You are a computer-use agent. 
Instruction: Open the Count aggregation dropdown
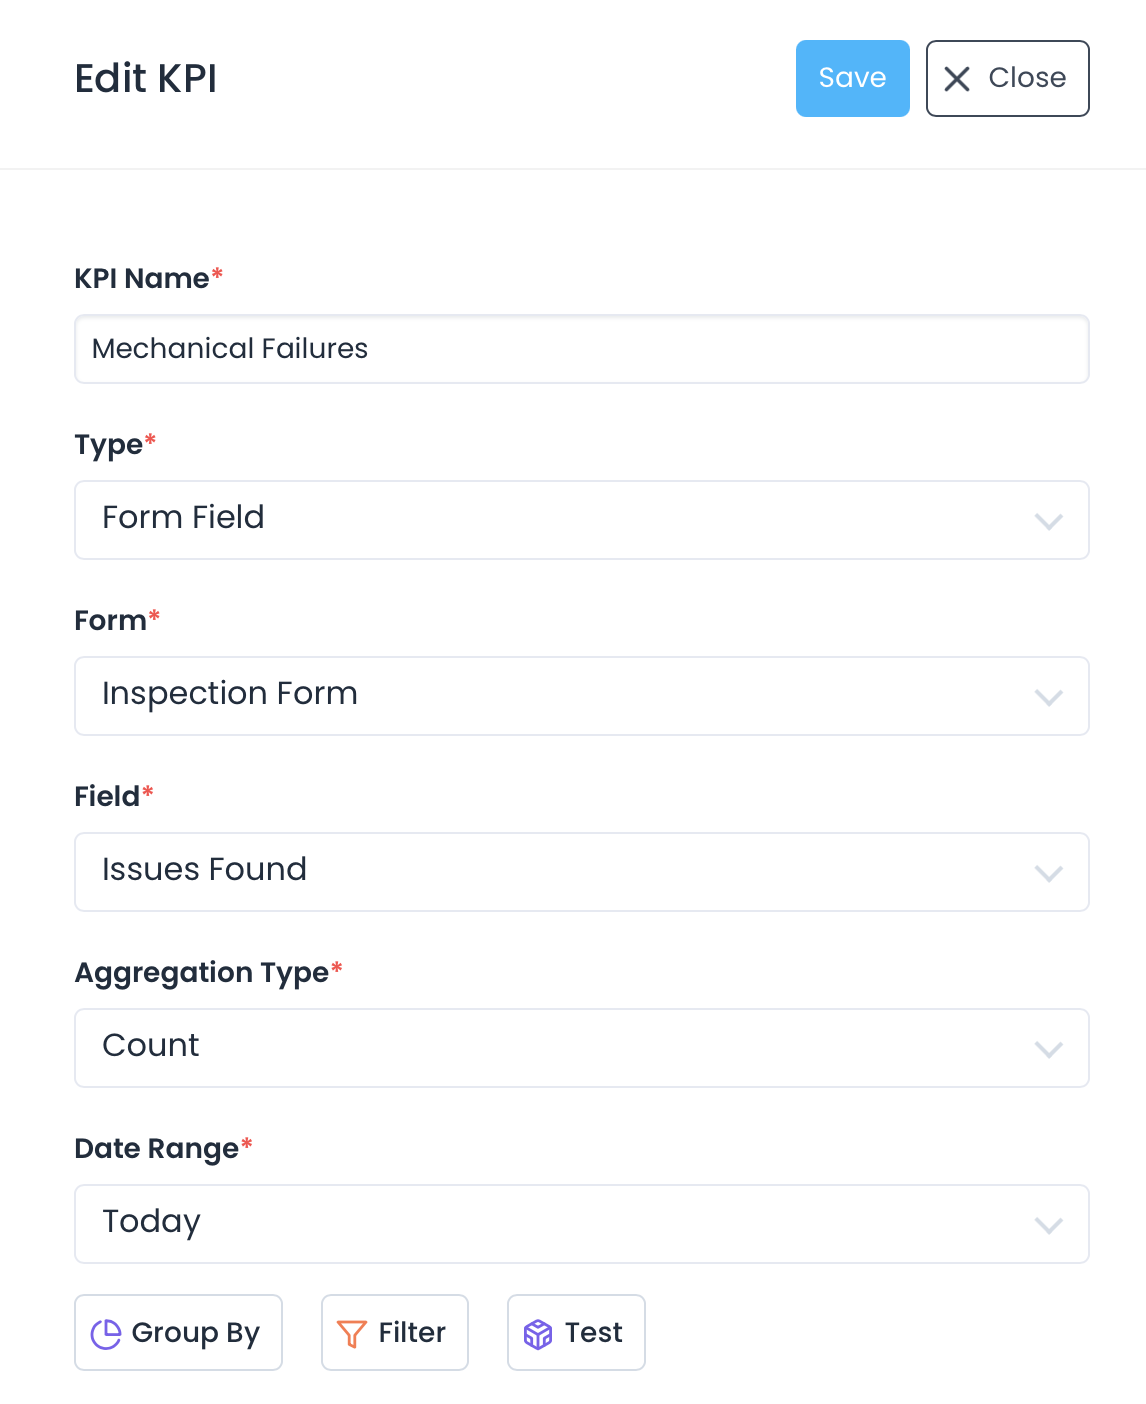coord(560,1048)
